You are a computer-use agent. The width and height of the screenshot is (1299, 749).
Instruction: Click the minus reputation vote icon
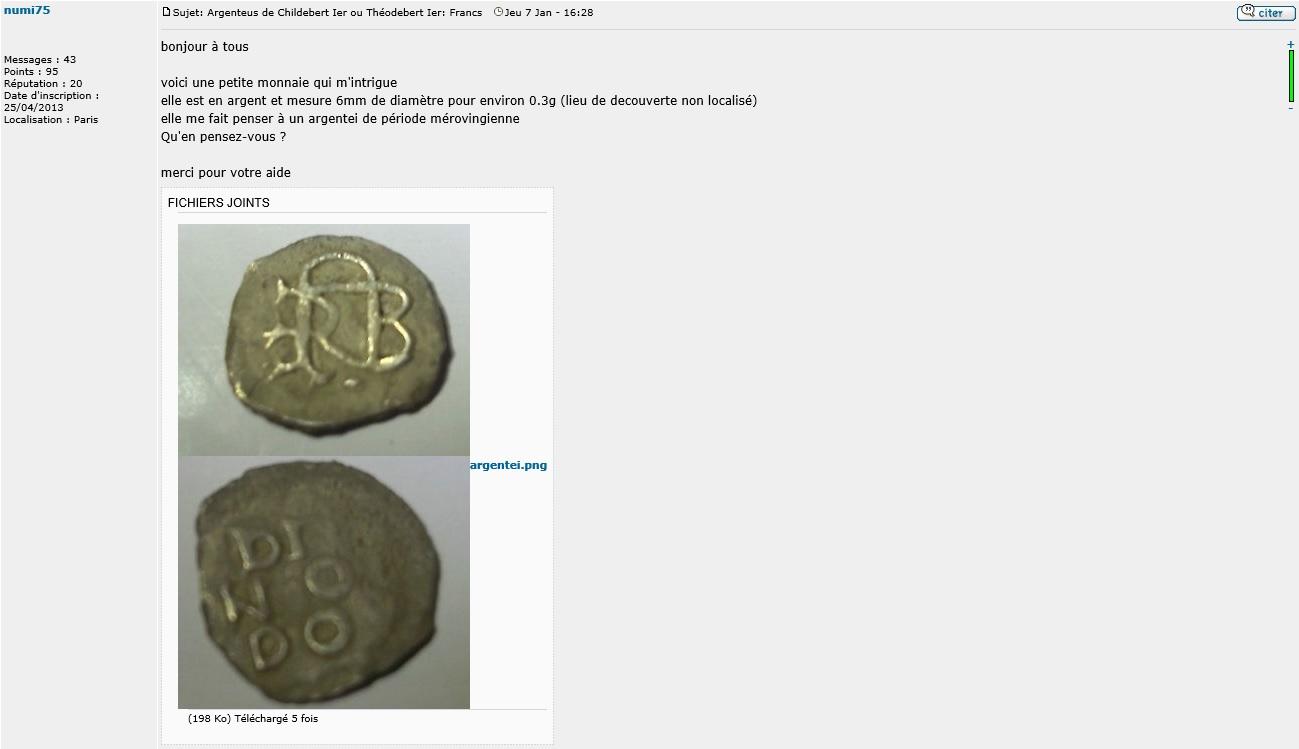pyautogui.click(x=1291, y=108)
